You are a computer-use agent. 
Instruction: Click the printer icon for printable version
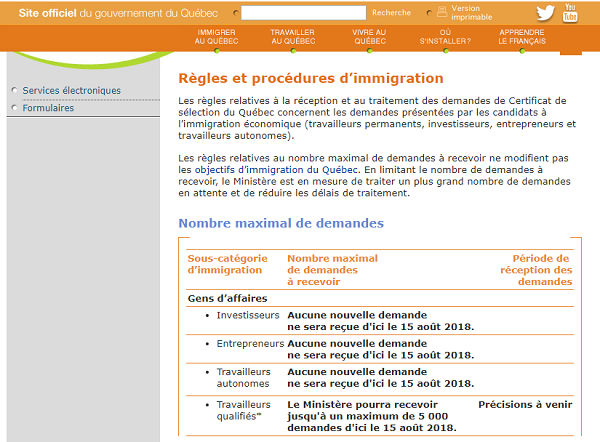click(x=442, y=12)
